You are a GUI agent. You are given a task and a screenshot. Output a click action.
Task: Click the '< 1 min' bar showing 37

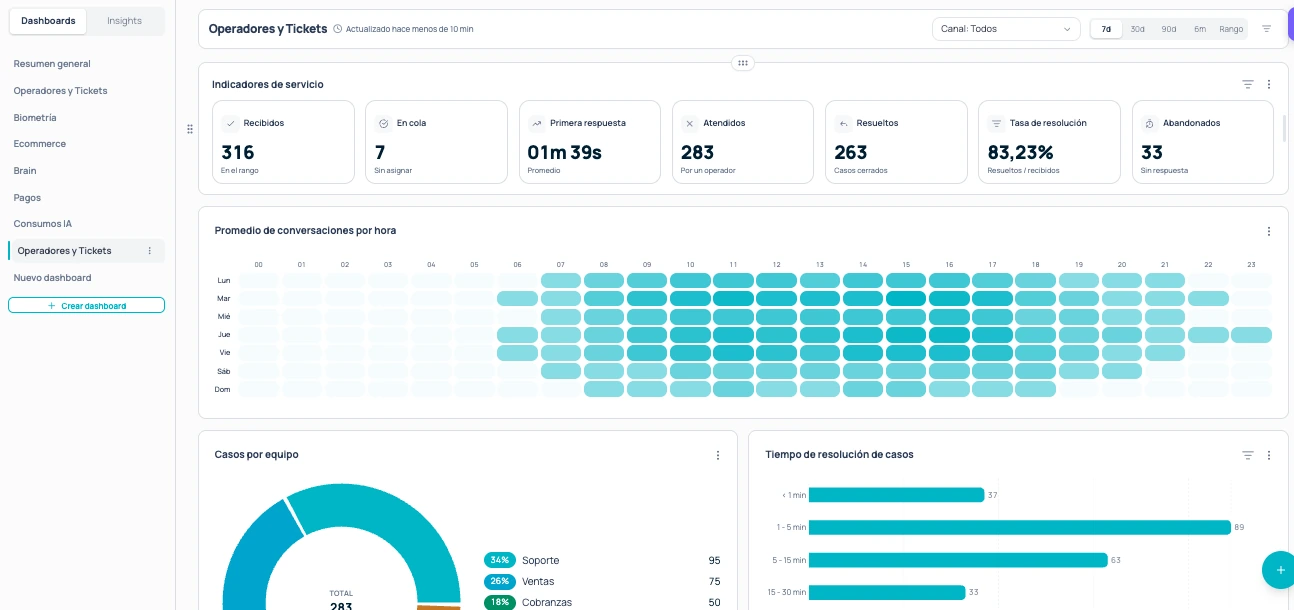click(x=897, y=495)
